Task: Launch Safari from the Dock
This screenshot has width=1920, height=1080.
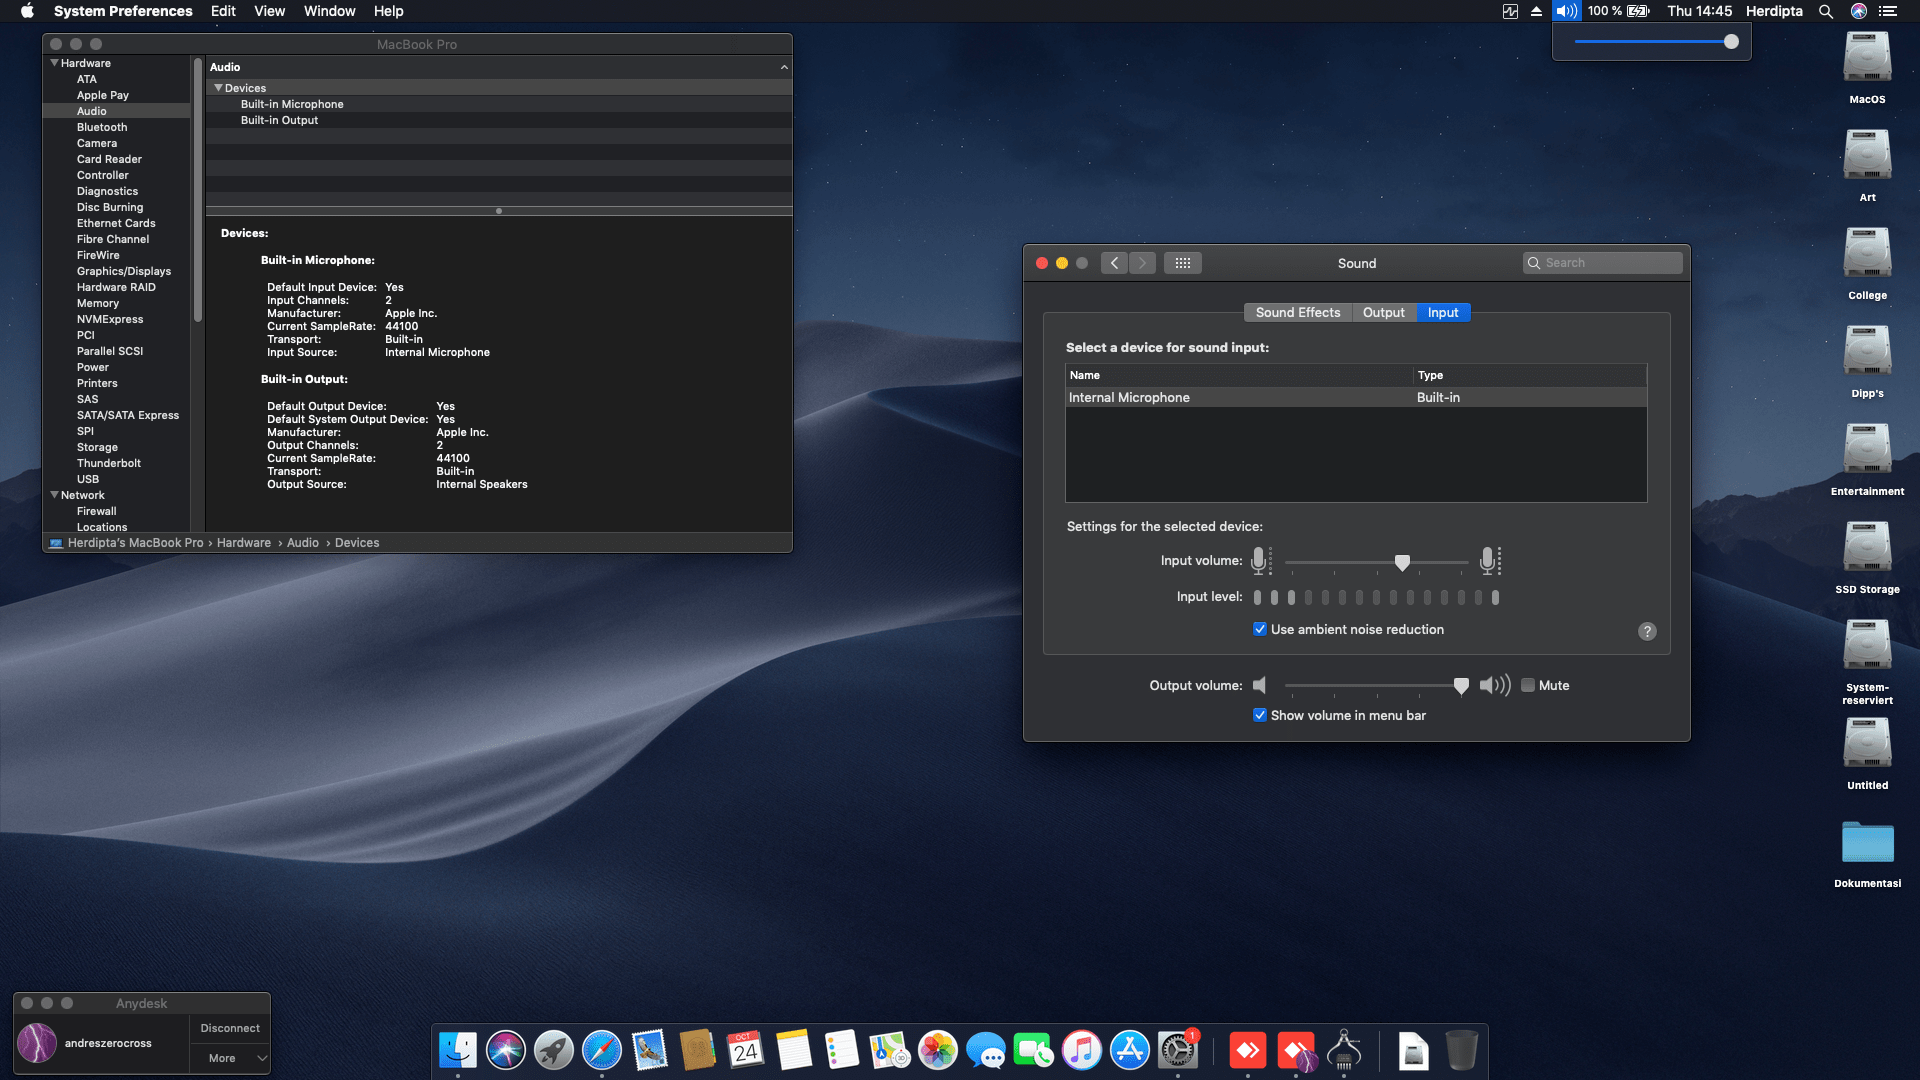Action: point(601,1051)
